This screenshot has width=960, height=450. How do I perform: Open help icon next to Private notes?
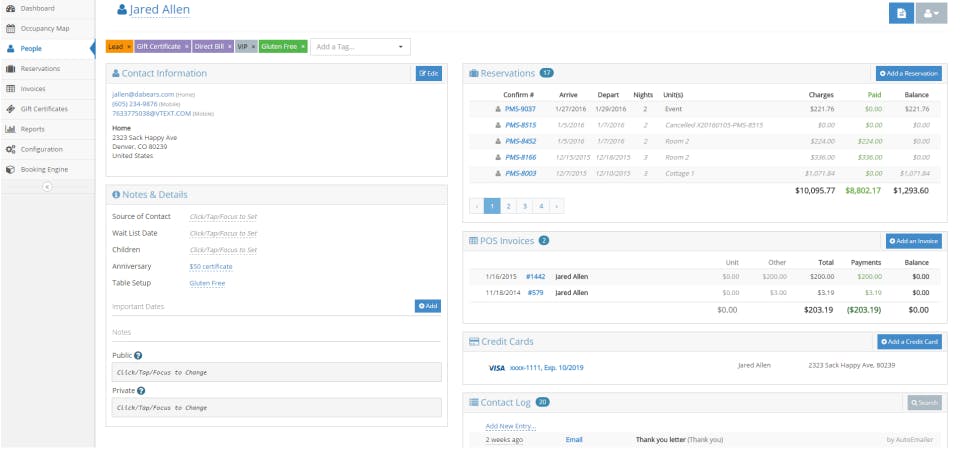pyautogui.click(x=141, y=391)
